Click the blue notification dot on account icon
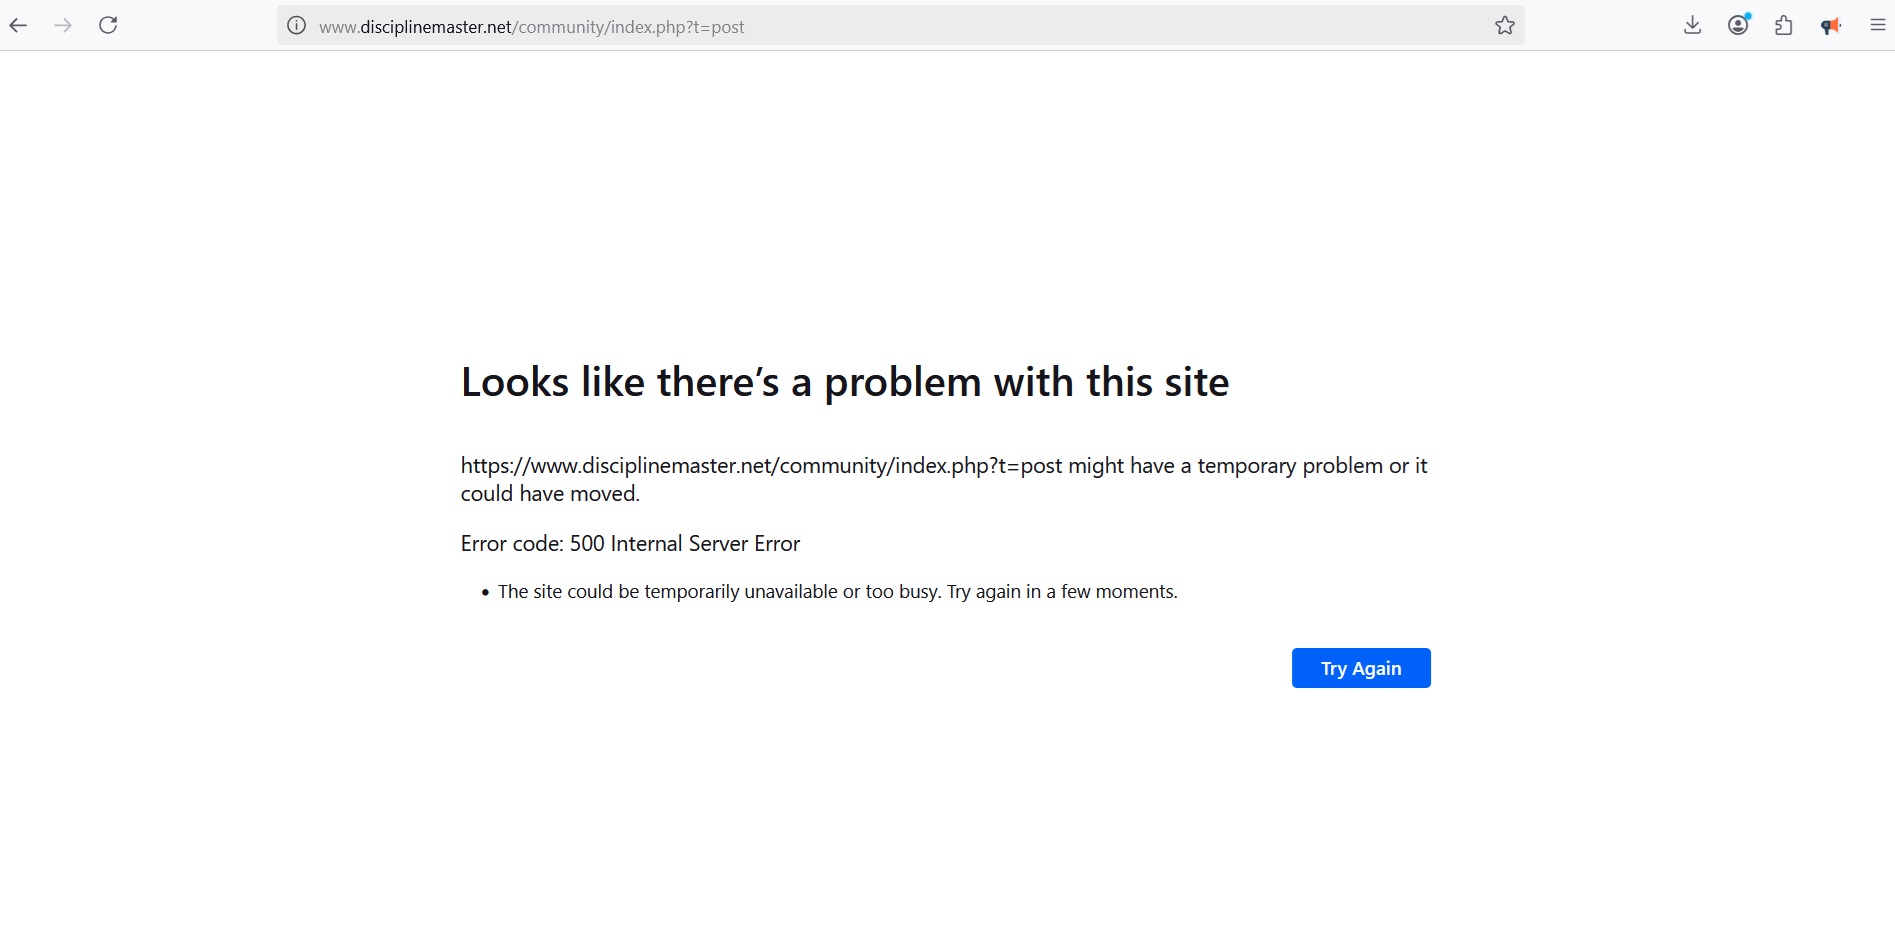Image resolution: width=1895 pixels, height=948 pixels. pos(1747,17)
